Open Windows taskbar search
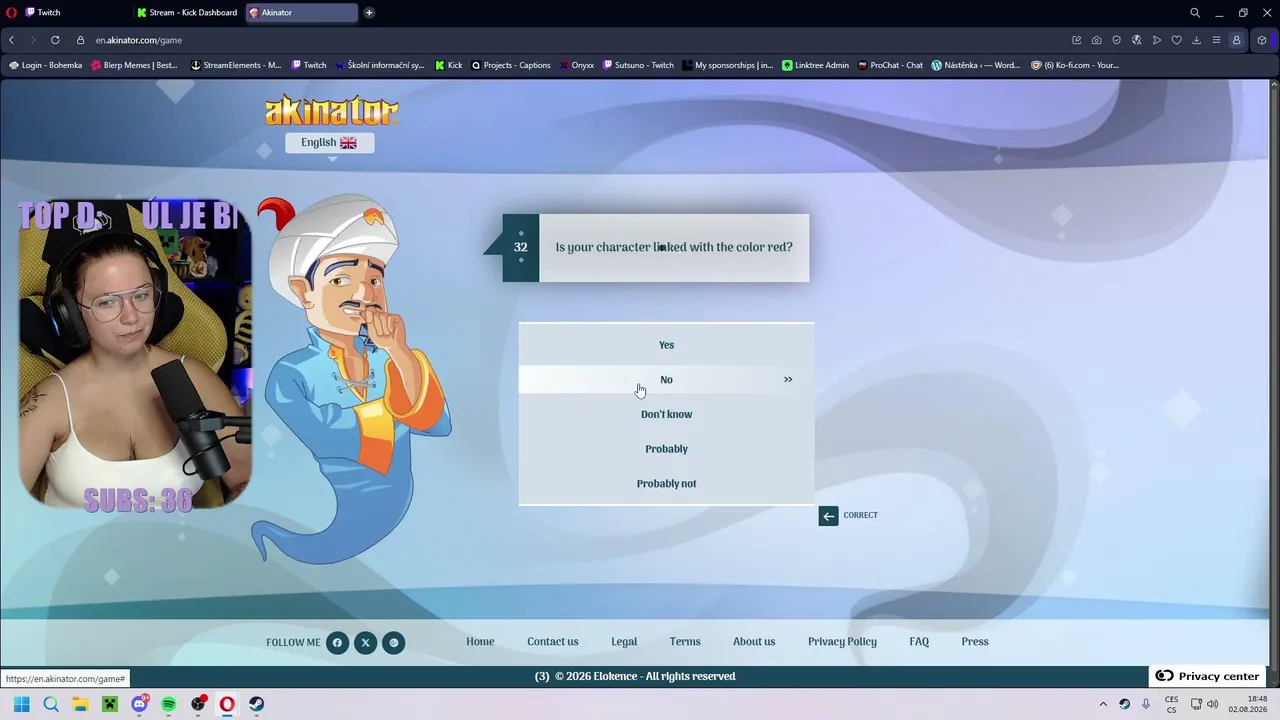Viewport: 1280px width, 720px height. click(51, 704)
